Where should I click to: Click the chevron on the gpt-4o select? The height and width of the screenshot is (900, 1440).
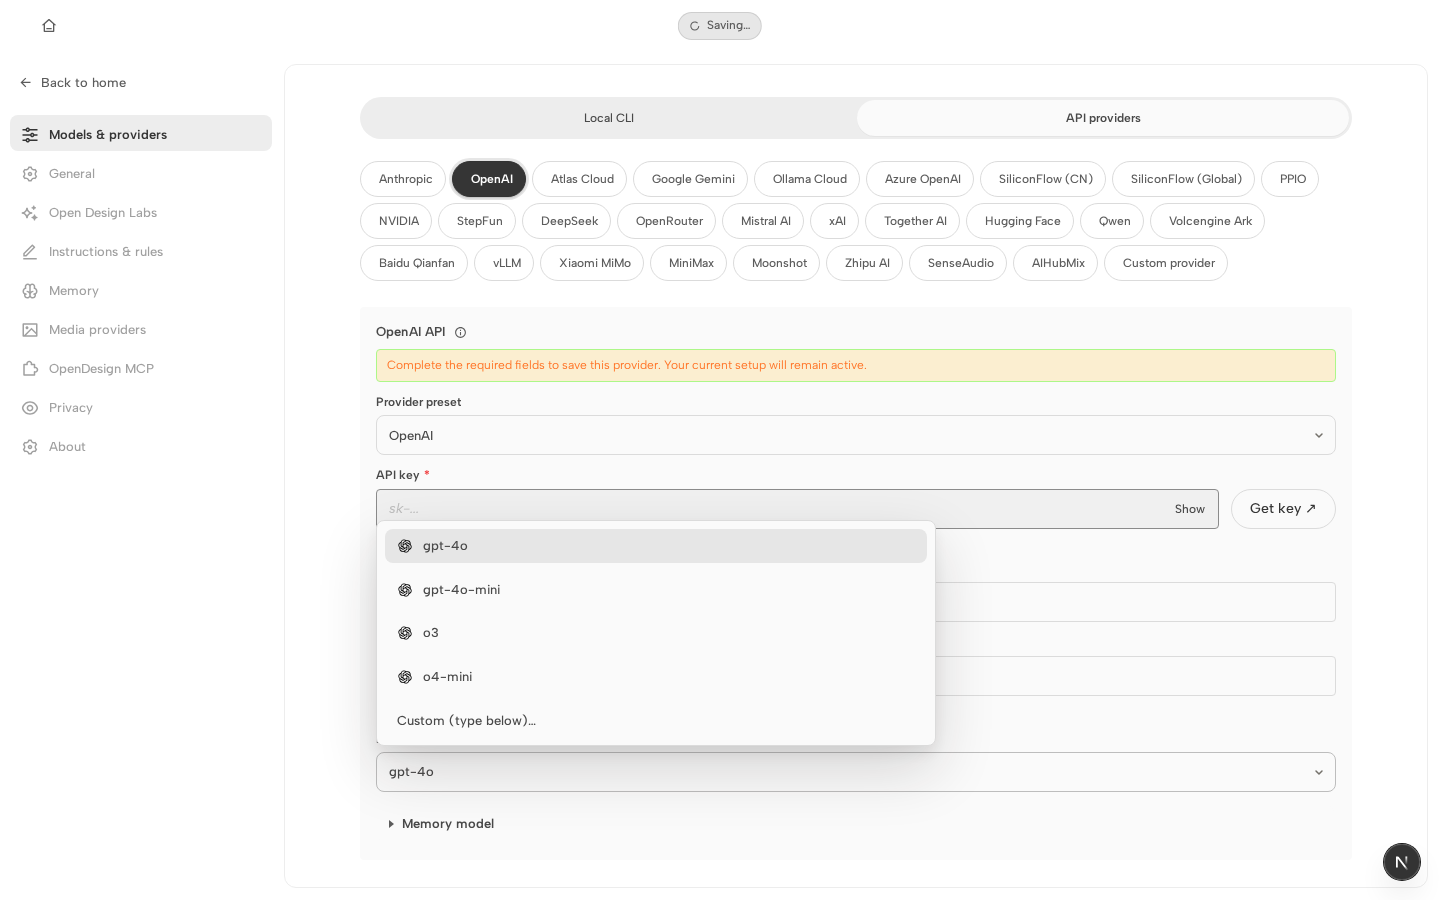(1319, 773)
